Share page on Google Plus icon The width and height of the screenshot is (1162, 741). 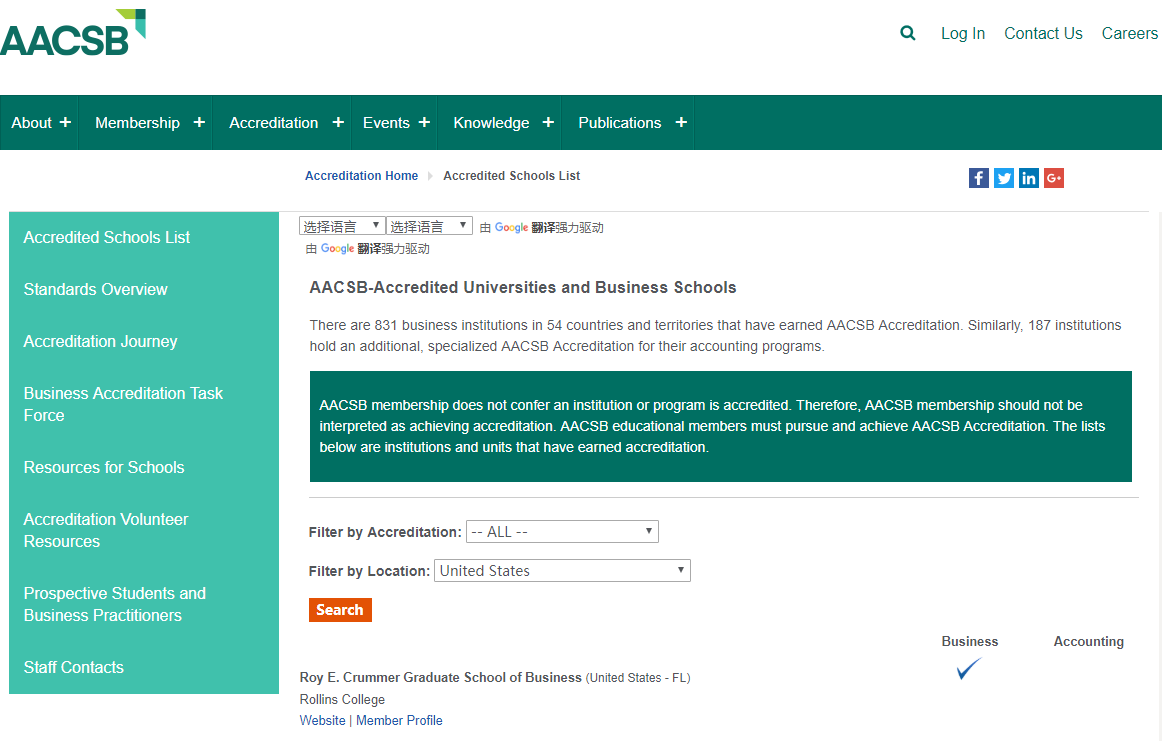pos(1054,178)
